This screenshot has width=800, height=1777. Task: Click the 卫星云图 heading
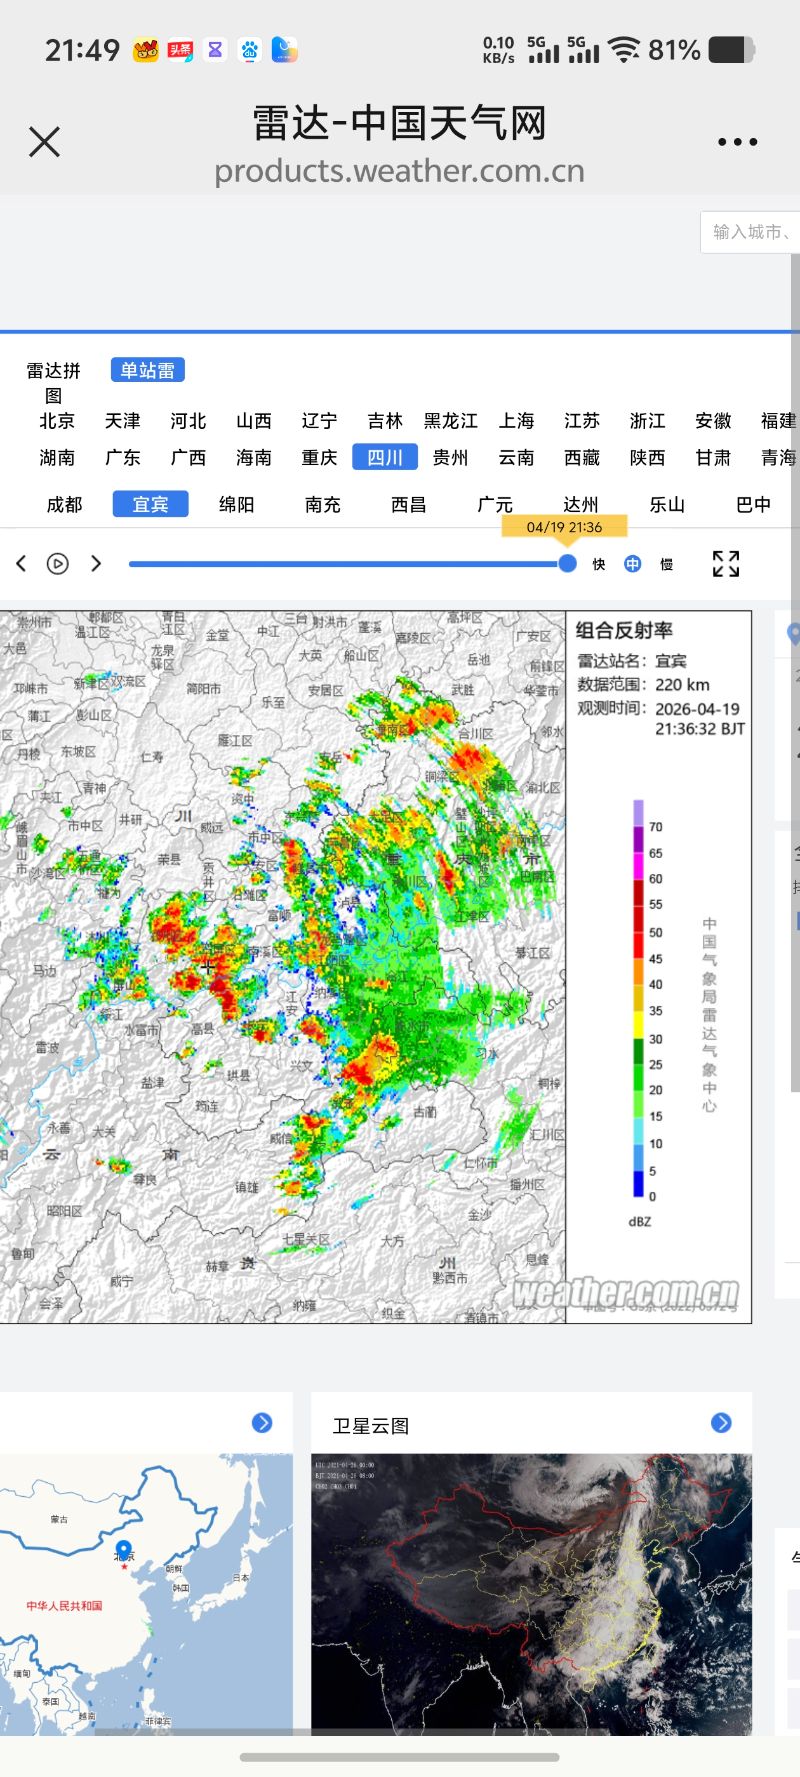pos(371,1426)
